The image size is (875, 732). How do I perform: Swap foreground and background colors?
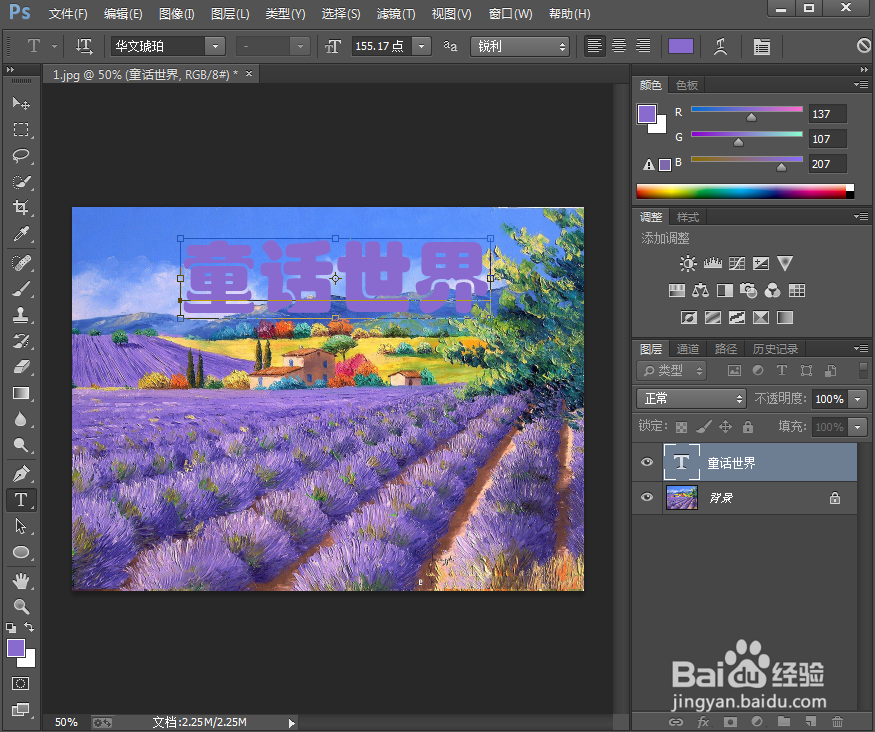pos(29,627)
